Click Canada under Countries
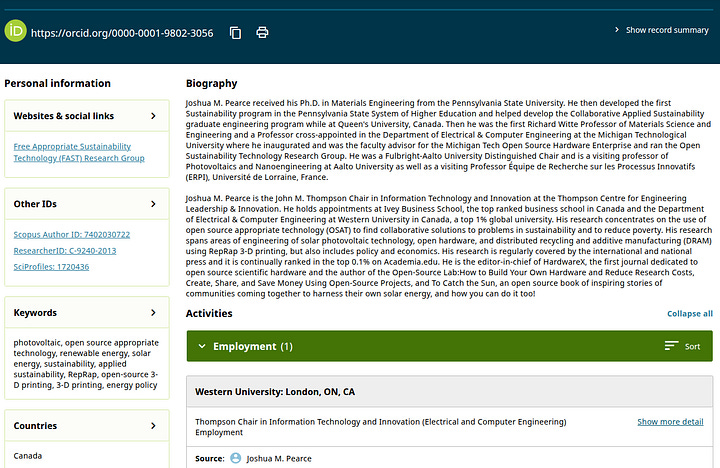Screen dimensions: 720x468 28,456
